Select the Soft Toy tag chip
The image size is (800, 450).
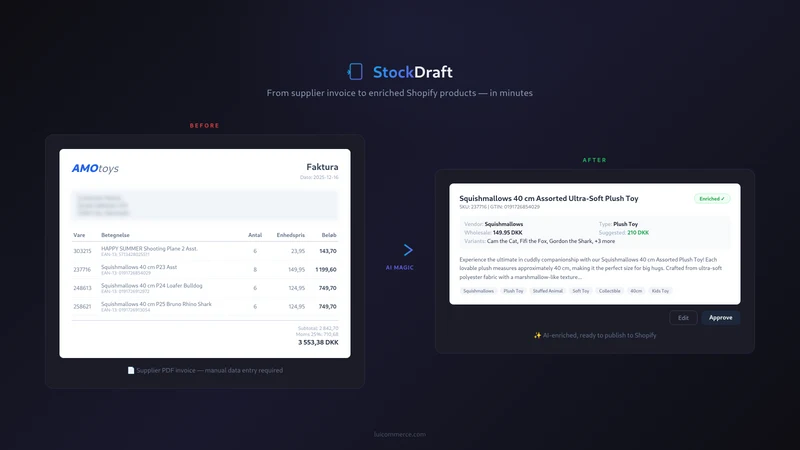[x=581, y=291]
